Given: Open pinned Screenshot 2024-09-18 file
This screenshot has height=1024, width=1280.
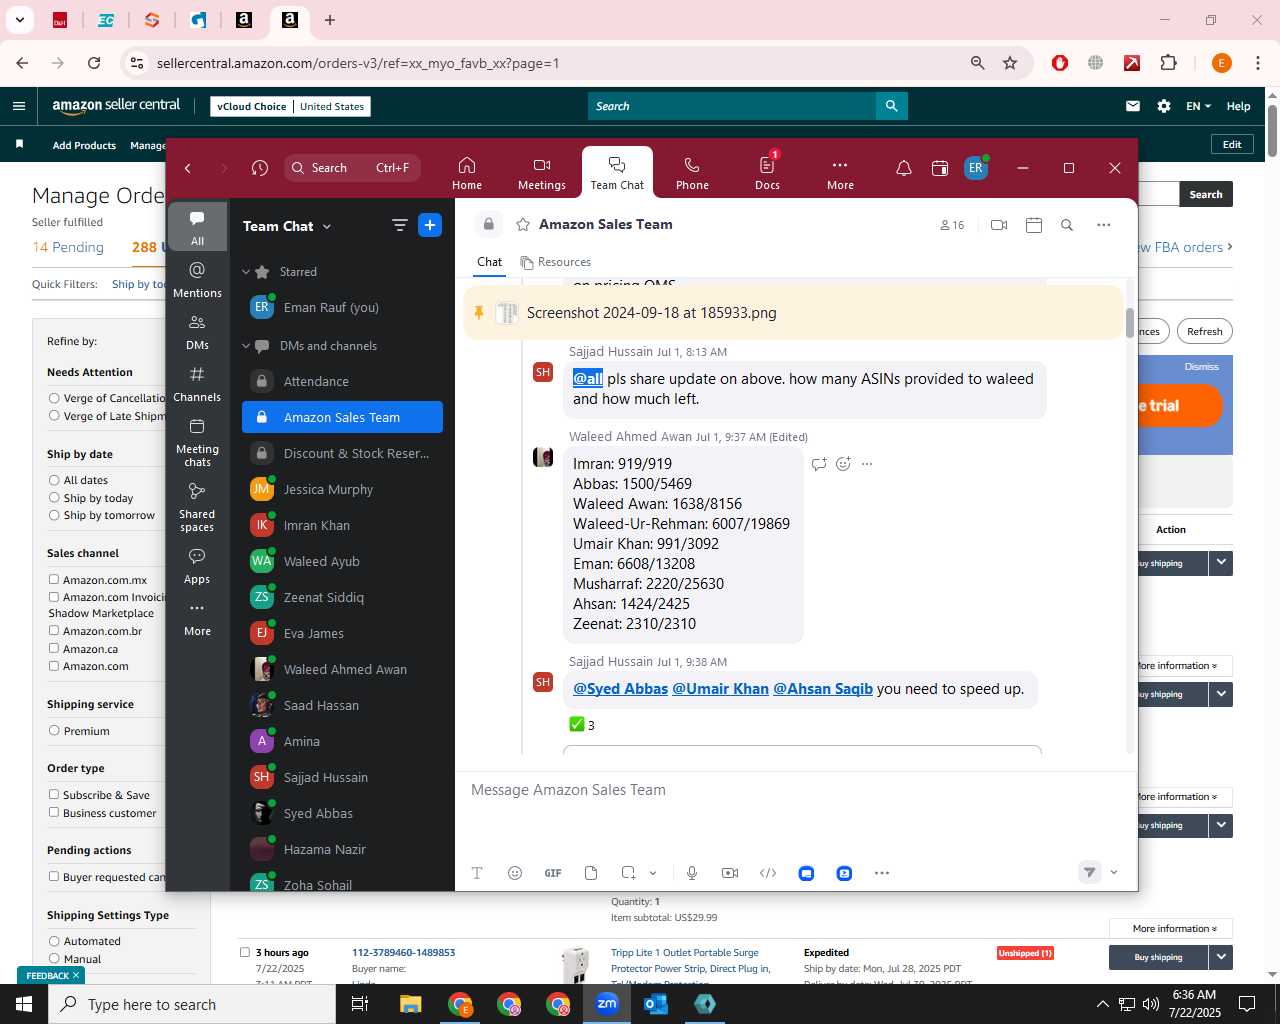Looking at the screenshot, I should click(651, 313).
